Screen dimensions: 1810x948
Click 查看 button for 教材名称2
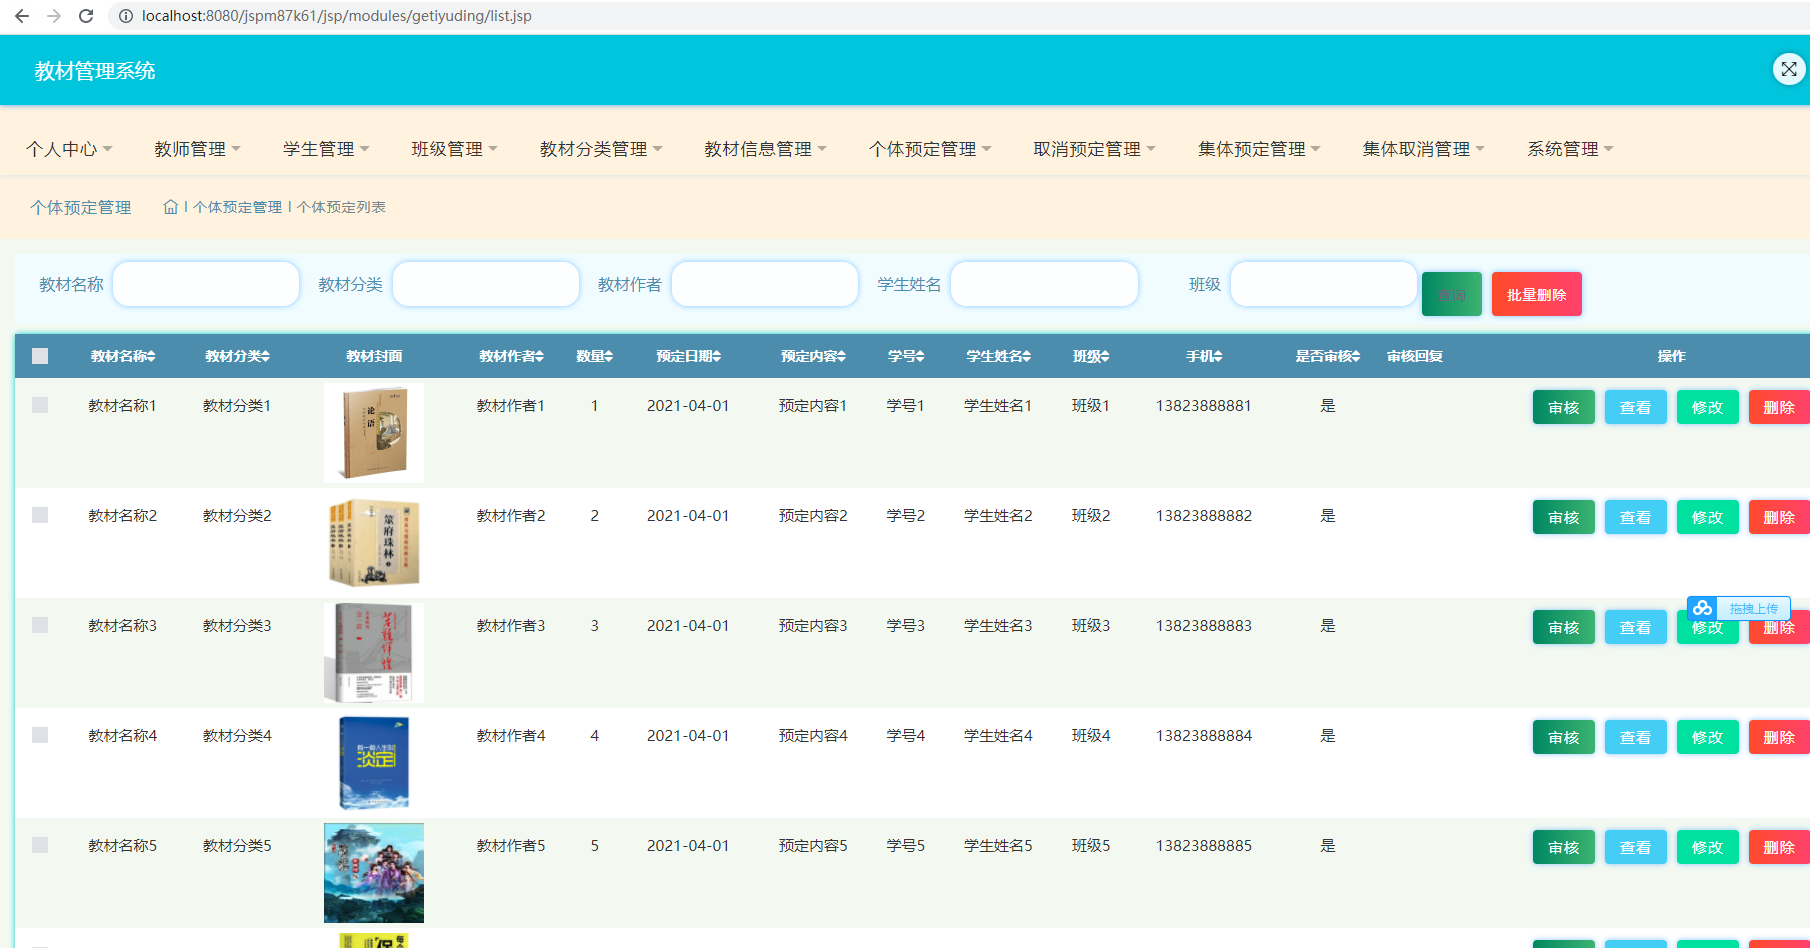click(1636, 517)
